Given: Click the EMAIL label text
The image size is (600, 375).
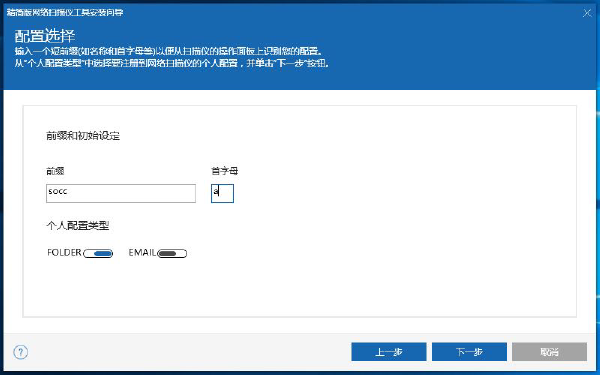Looking at the screenshot, I should [x=142, y=253].
